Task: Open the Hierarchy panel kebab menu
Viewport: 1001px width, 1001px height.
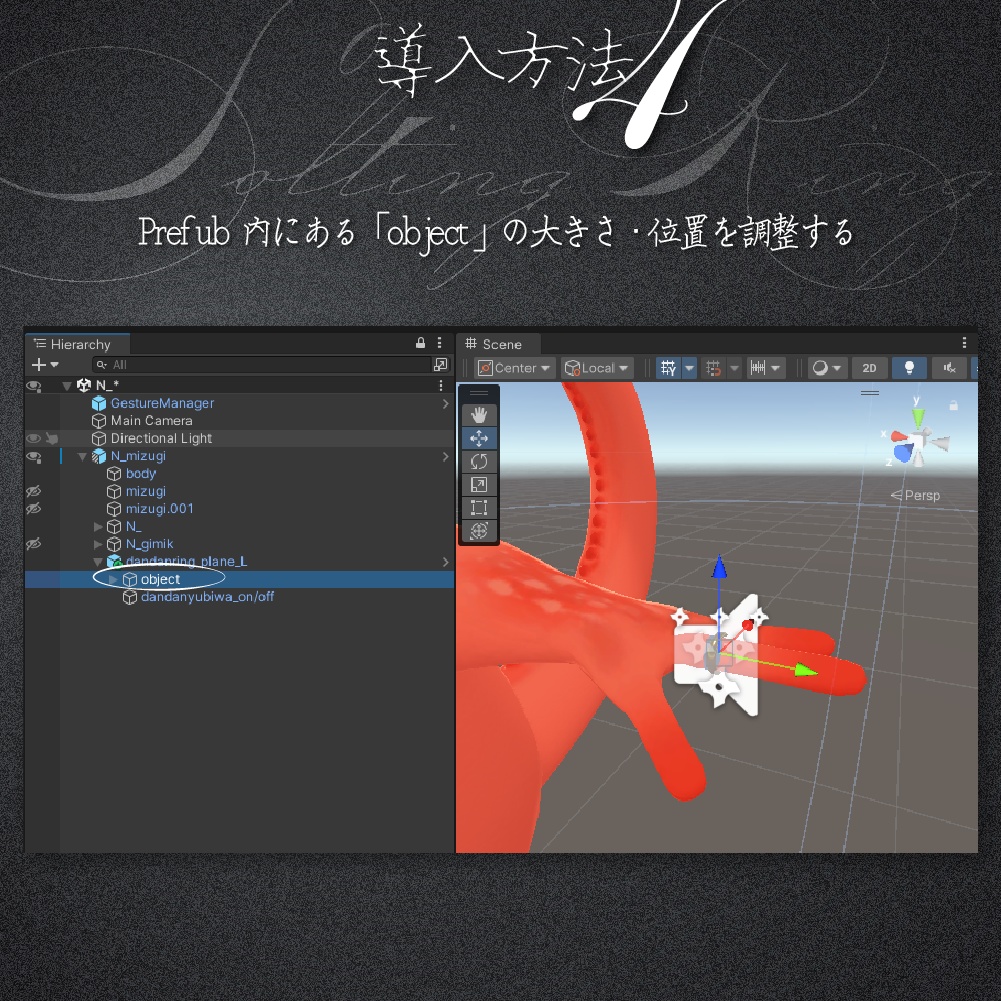Action: 439,343
